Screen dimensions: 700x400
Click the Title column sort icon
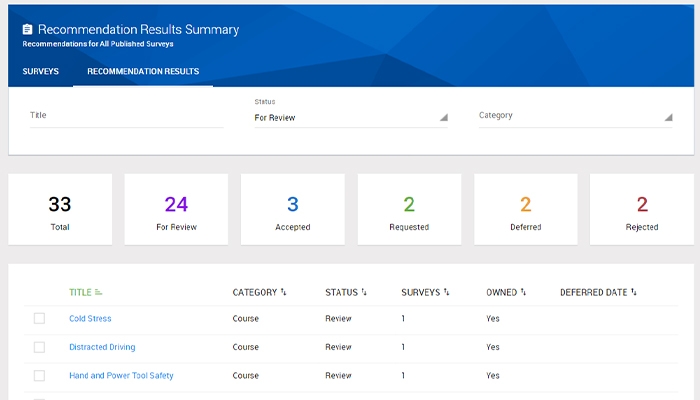tap(99, 293)
